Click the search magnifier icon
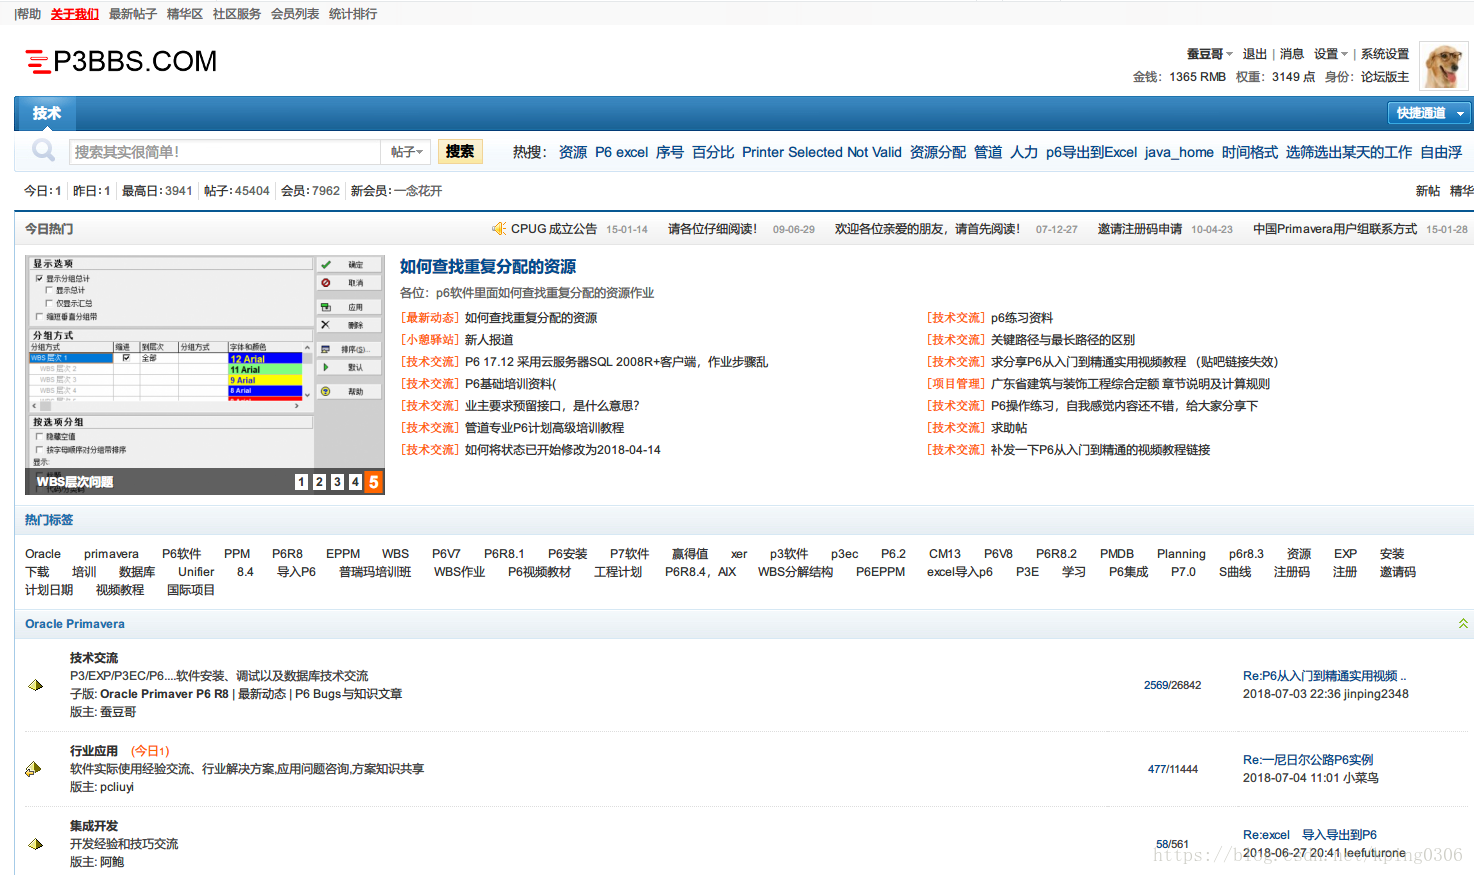1474x875 pixels. tap(43, 151)
